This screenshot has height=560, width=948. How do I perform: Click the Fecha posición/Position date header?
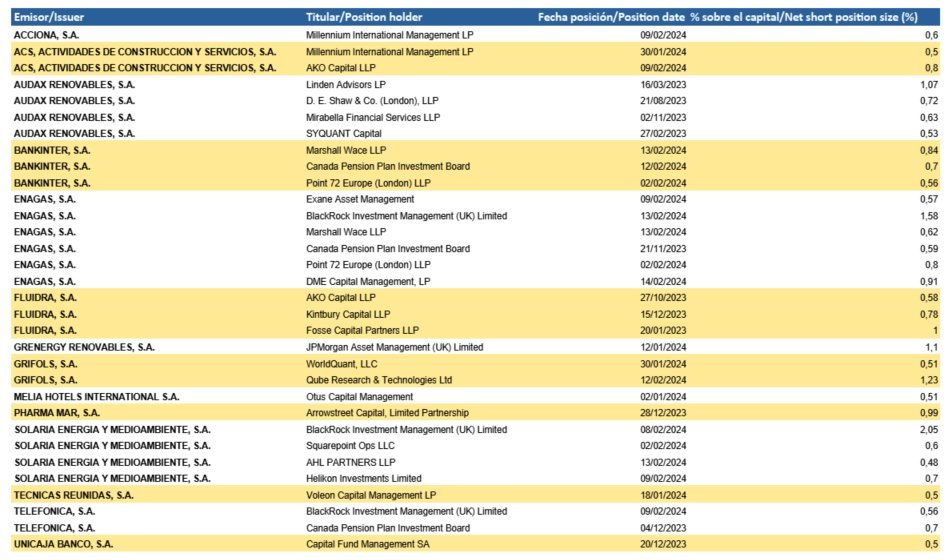(x=611, y=17)
